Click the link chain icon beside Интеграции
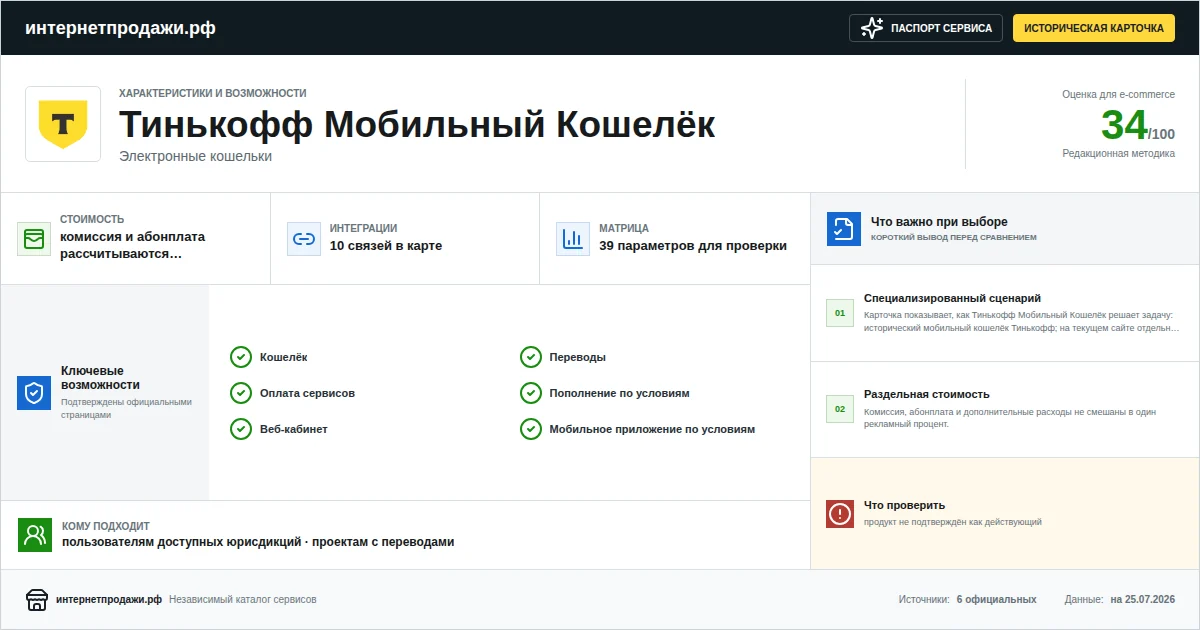1200x630 pixels. 303,239
